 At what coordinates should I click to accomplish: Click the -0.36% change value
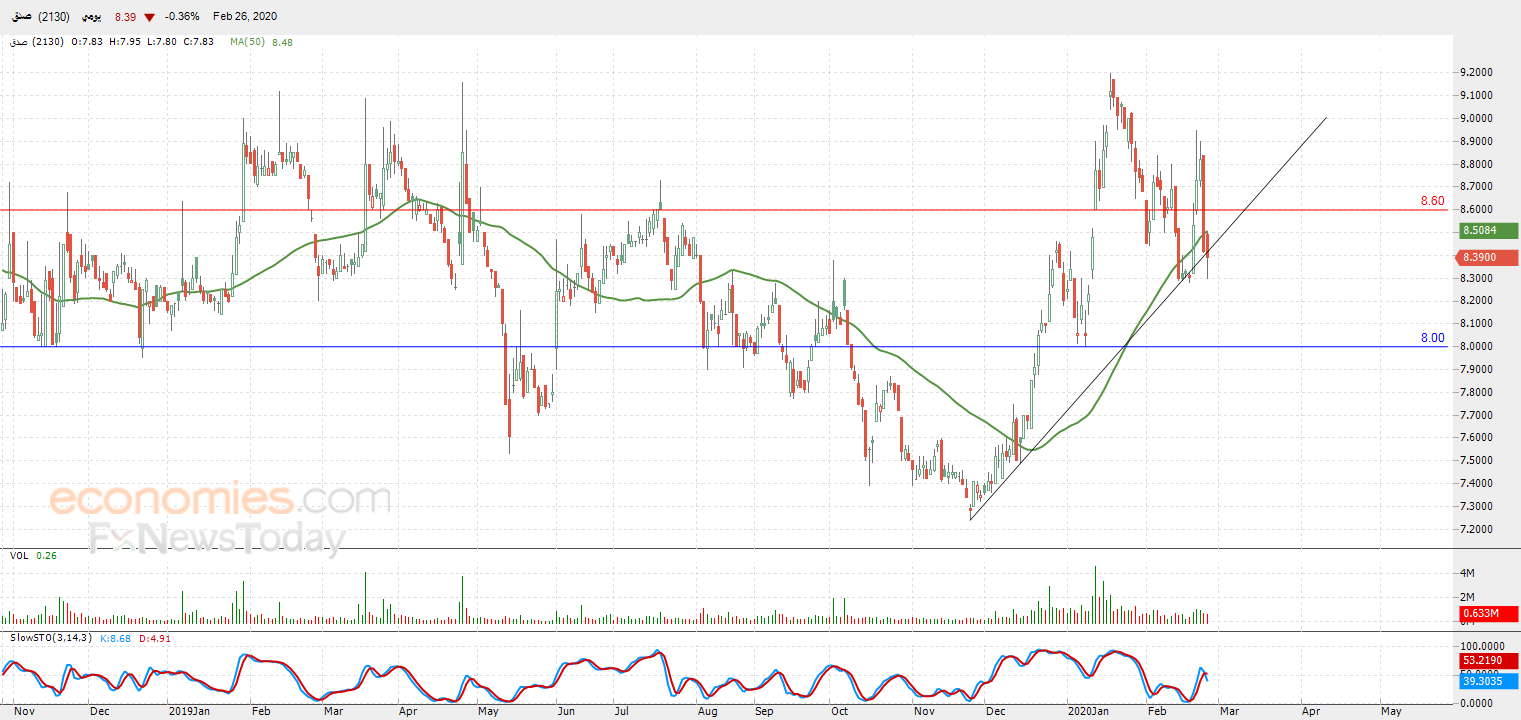coord(183,17)
